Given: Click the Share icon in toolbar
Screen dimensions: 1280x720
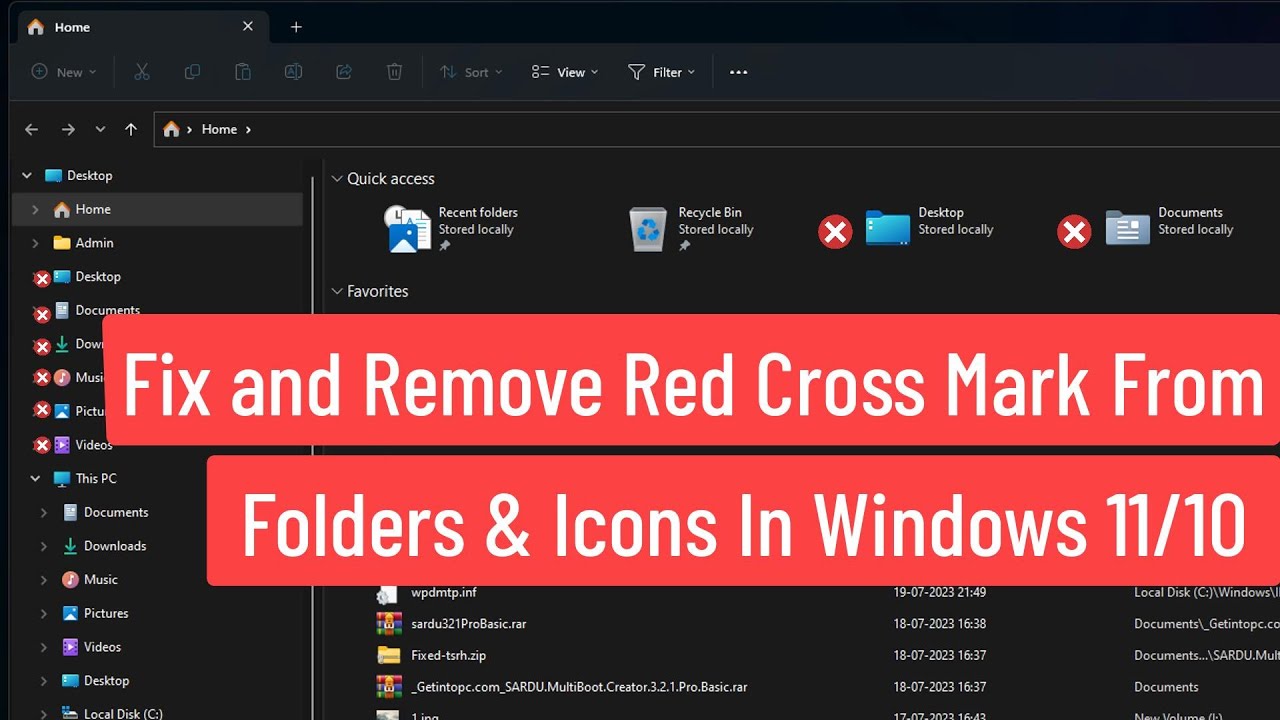Looking at the screenshot, I should click(x=344, y=72).
